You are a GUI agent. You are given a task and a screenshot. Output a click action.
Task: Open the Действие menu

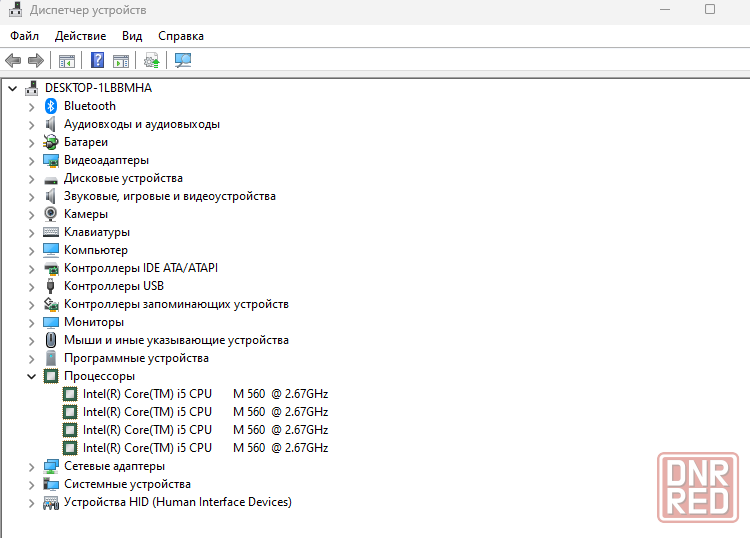(80, 36)
